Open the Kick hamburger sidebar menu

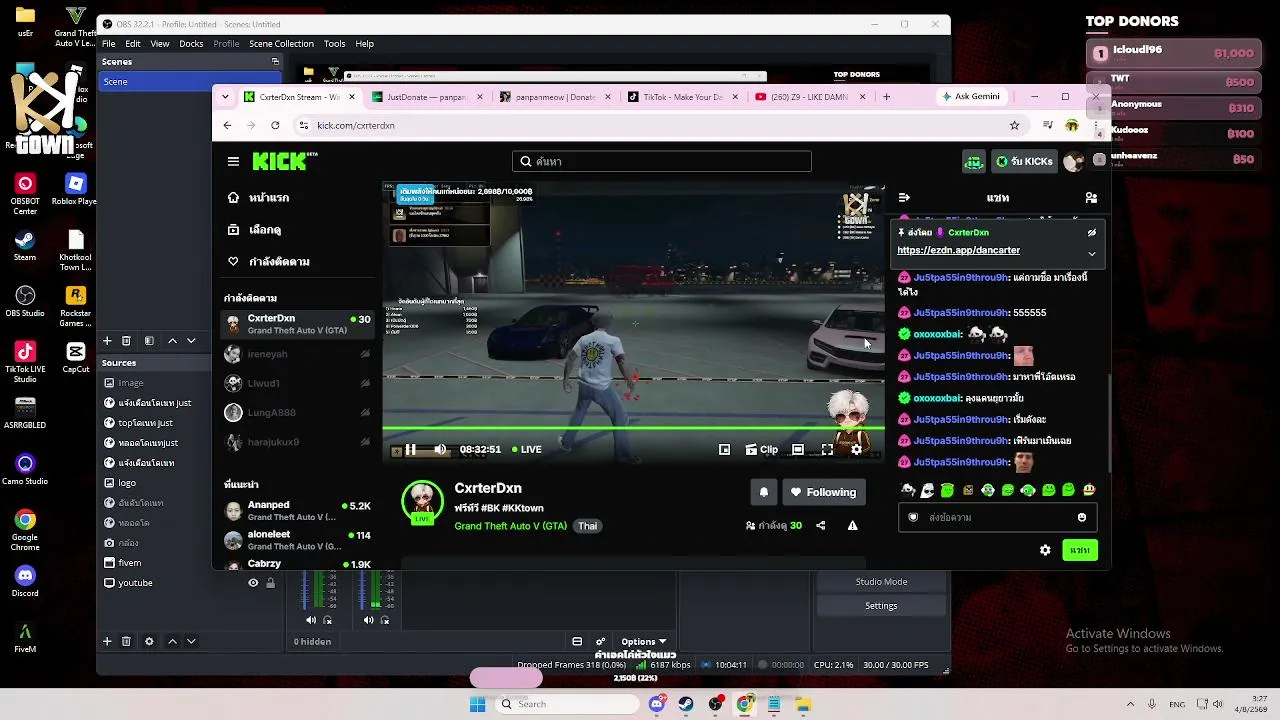click(233, 161)
